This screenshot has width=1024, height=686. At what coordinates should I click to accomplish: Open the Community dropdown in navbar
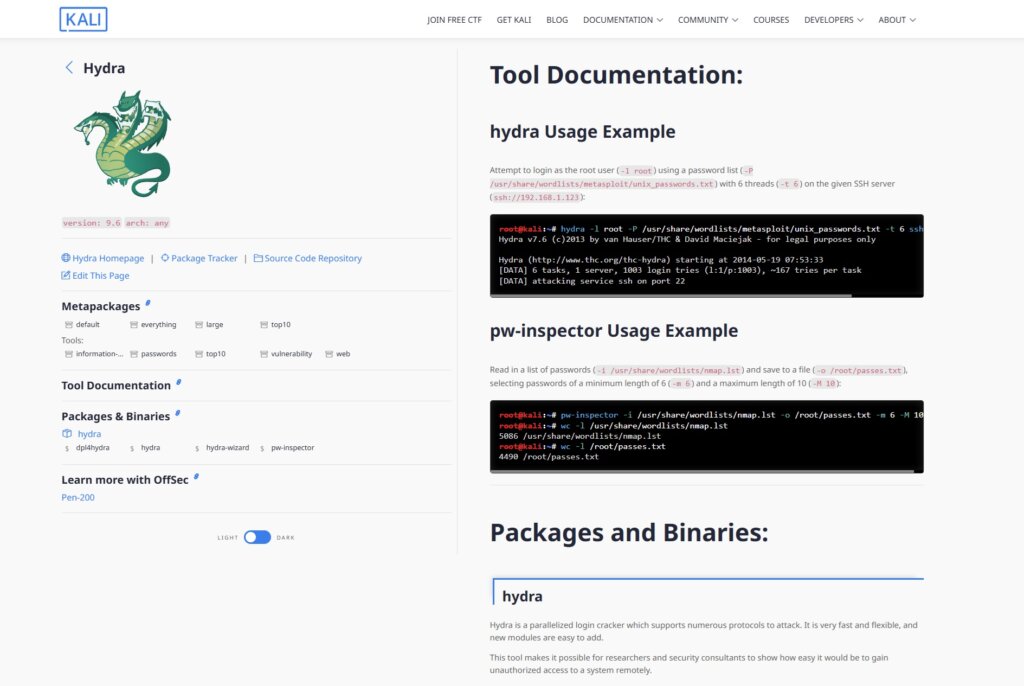[x=708, y=20]
